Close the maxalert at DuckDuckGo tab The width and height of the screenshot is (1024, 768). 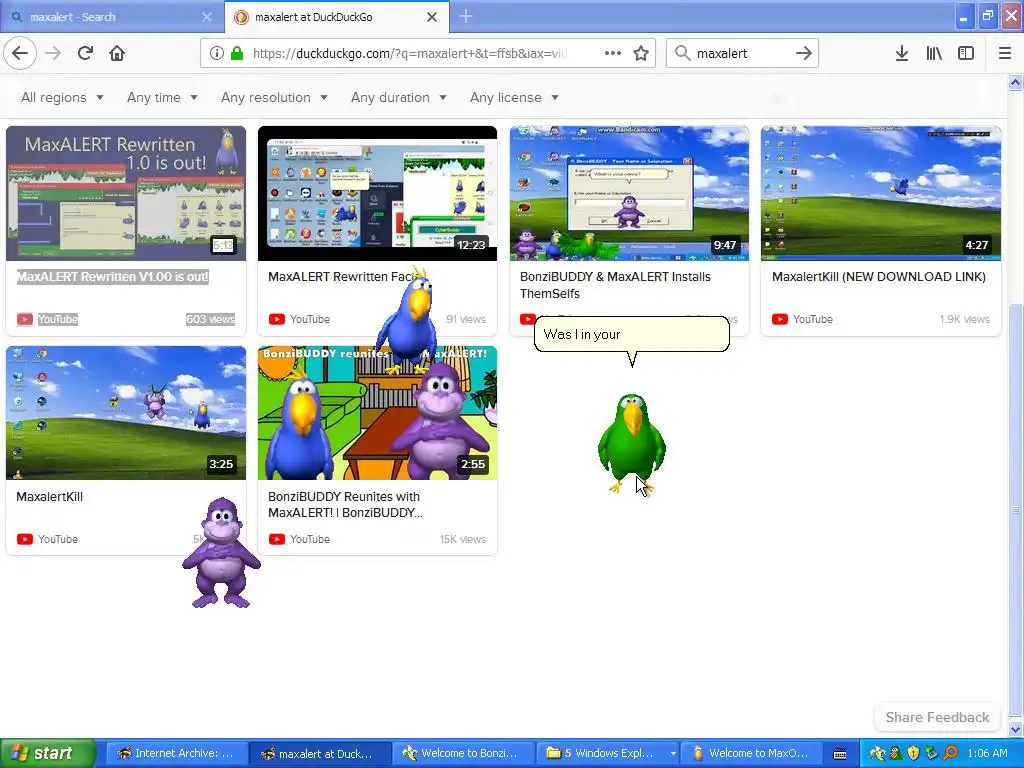432,17
